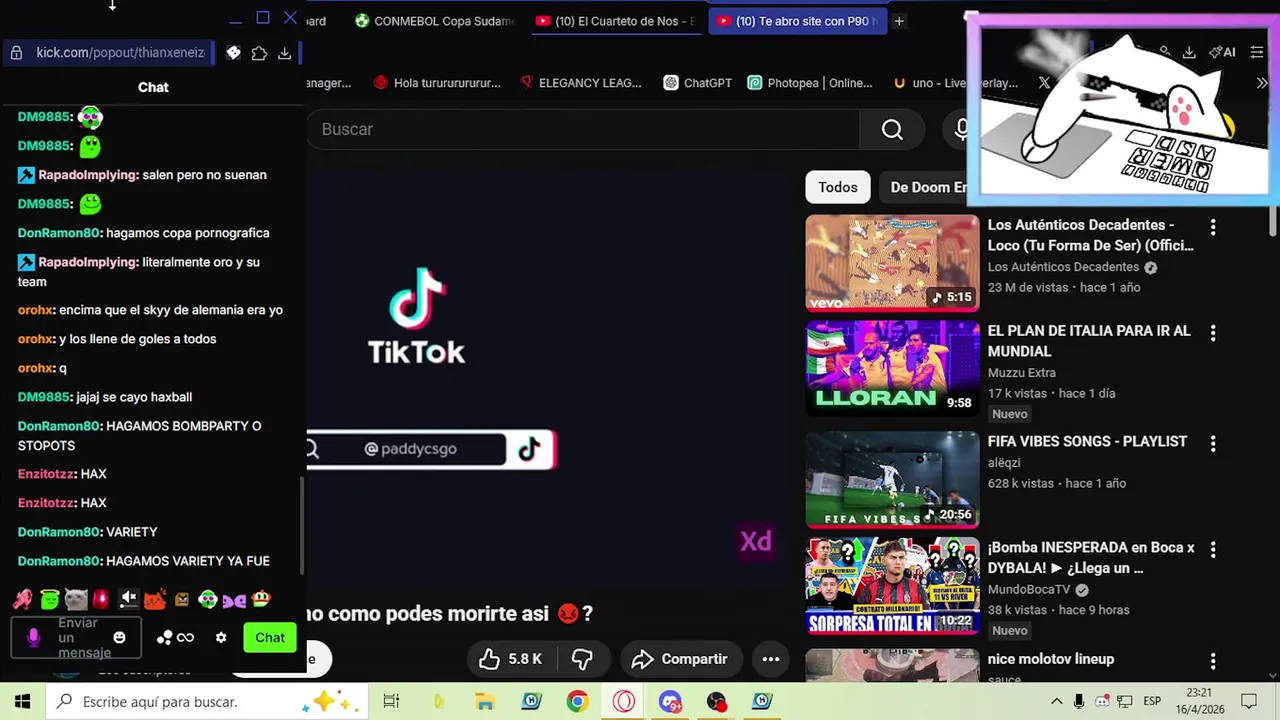Insert the white cat emote
This screenshot has width=1280, height=720.
coord(76,600)
